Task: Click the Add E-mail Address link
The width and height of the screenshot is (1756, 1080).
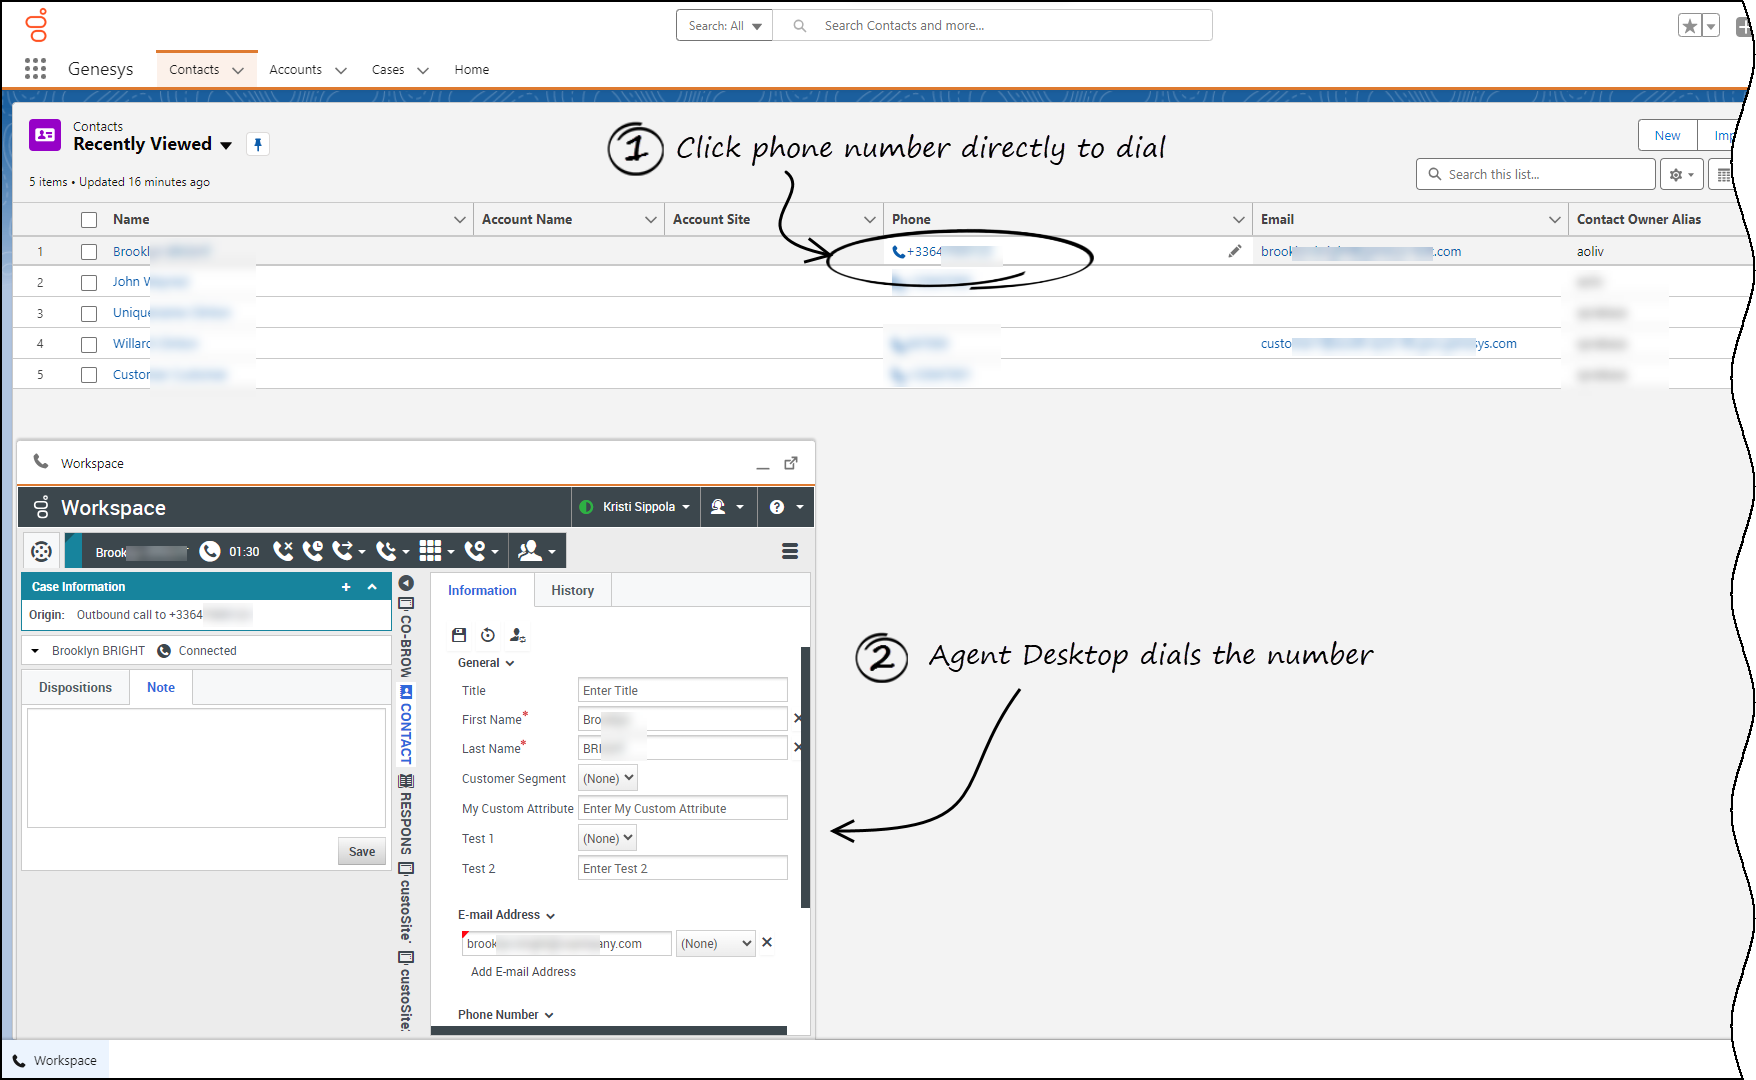Action: click(523, 972)
